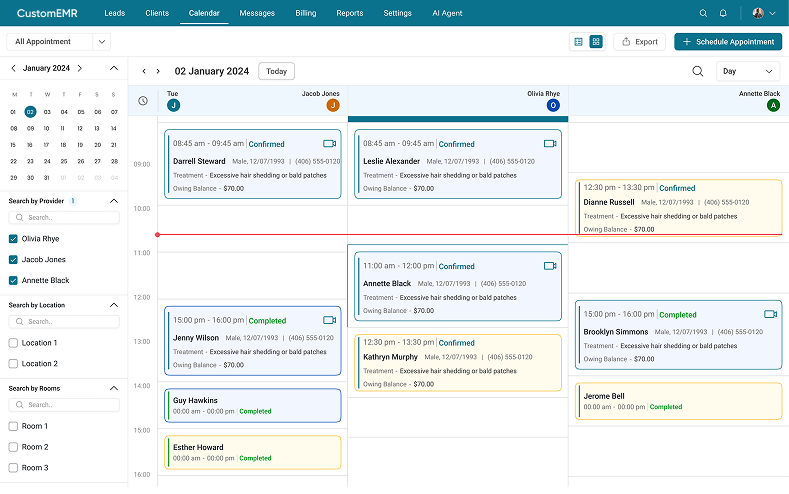Click video icon on Darrell Steward appointment
Viewport: 789px width, 494px height.
click(x=329, y=144)
